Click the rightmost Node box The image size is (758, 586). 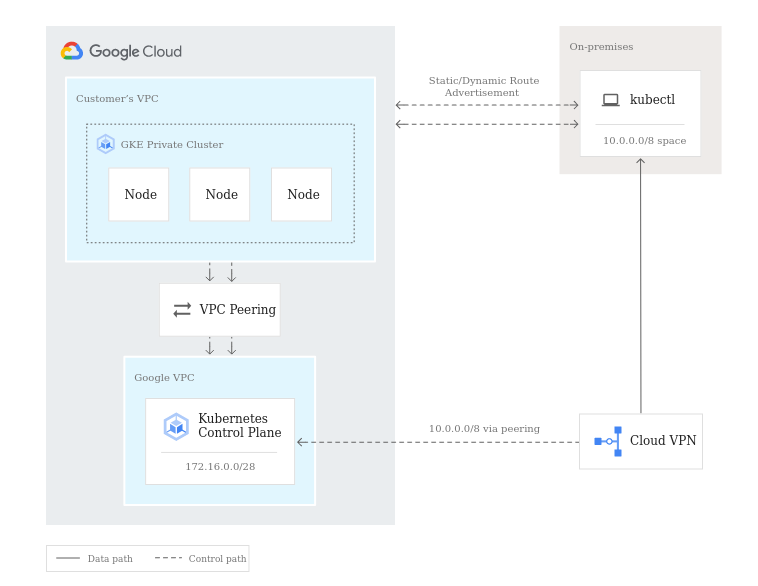302,195
